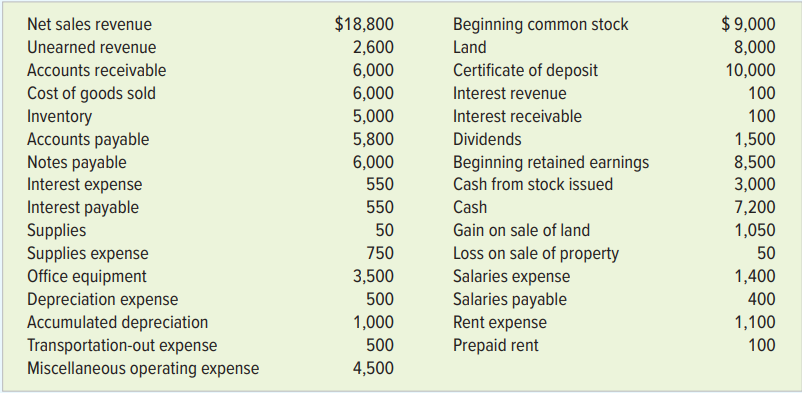This screenshot has width=802, height=393.
Task: Select the Interest expense amount 550
Action: click(x=380, y=184)
